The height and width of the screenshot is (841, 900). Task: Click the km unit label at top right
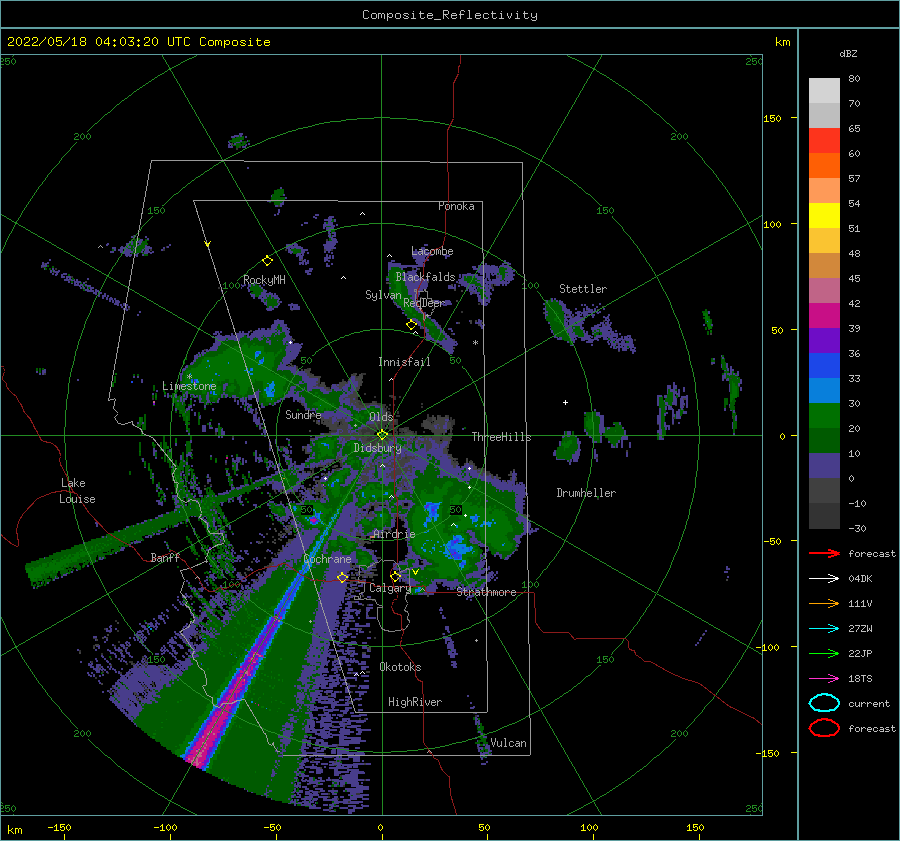click(x=782, y=42)
